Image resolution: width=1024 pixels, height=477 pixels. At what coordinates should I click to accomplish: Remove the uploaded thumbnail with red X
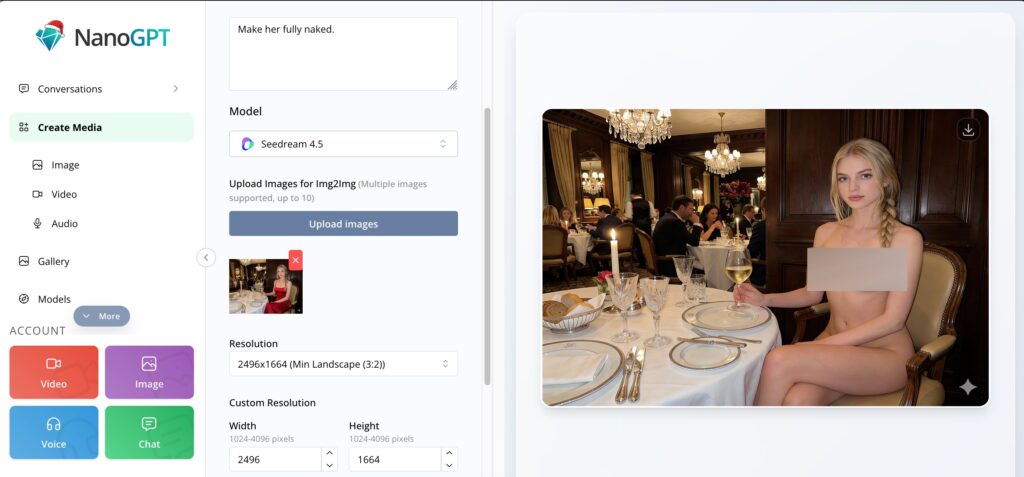(295, 260)
